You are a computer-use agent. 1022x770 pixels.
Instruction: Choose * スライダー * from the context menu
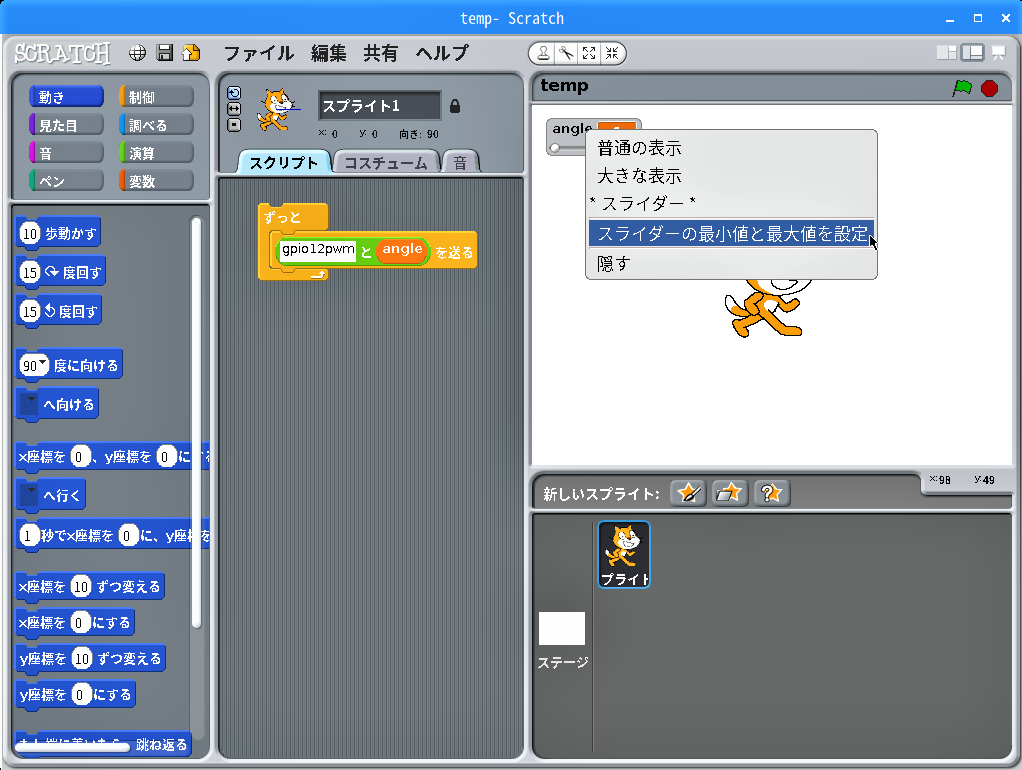(x=731, y=204)
